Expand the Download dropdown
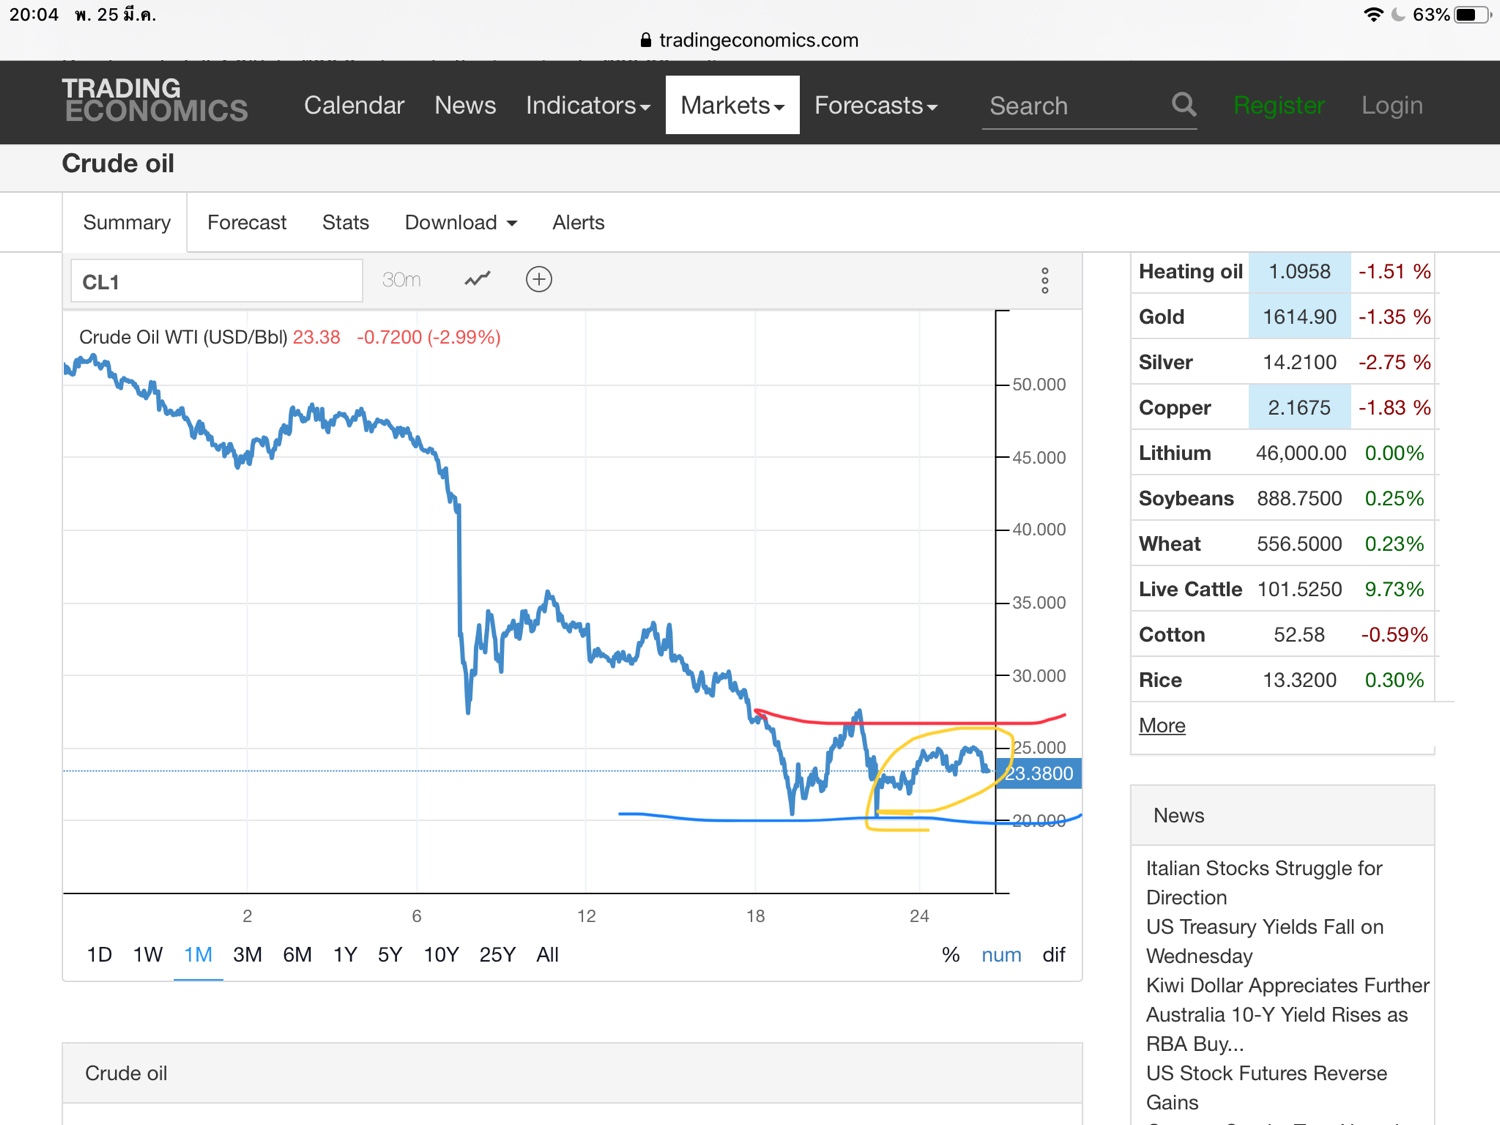The image size is (1500, 1125). point(460,223)
